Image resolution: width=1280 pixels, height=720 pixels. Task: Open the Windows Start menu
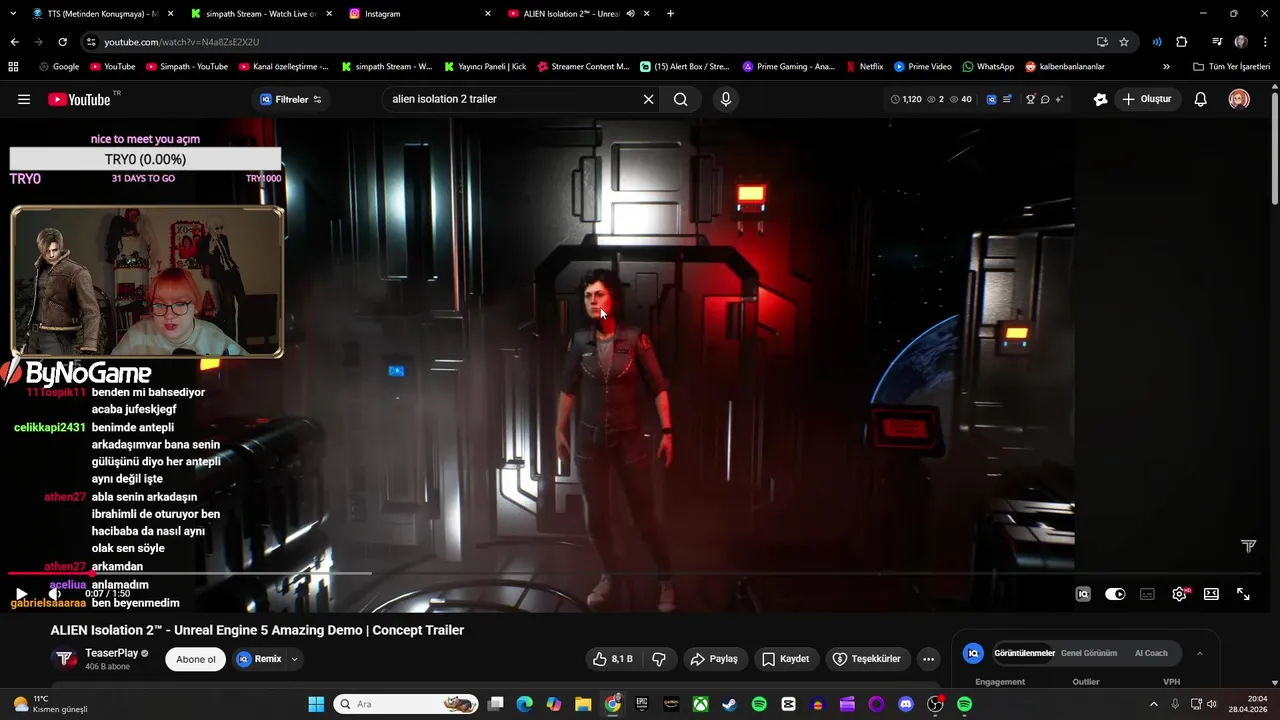coord(316,704)
